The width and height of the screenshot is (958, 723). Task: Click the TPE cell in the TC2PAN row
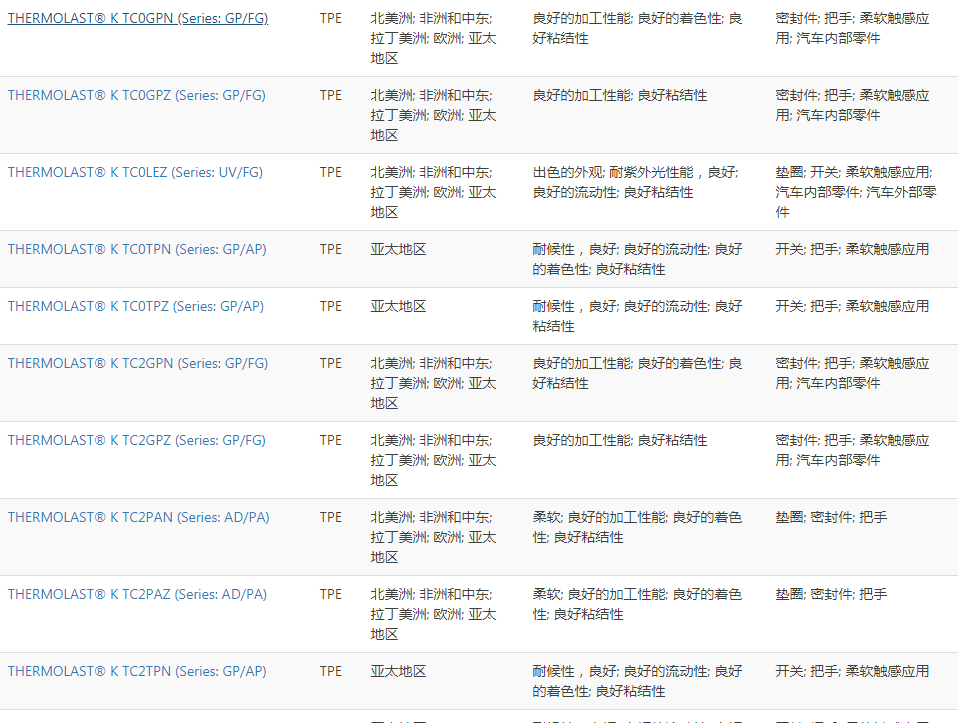331,517
